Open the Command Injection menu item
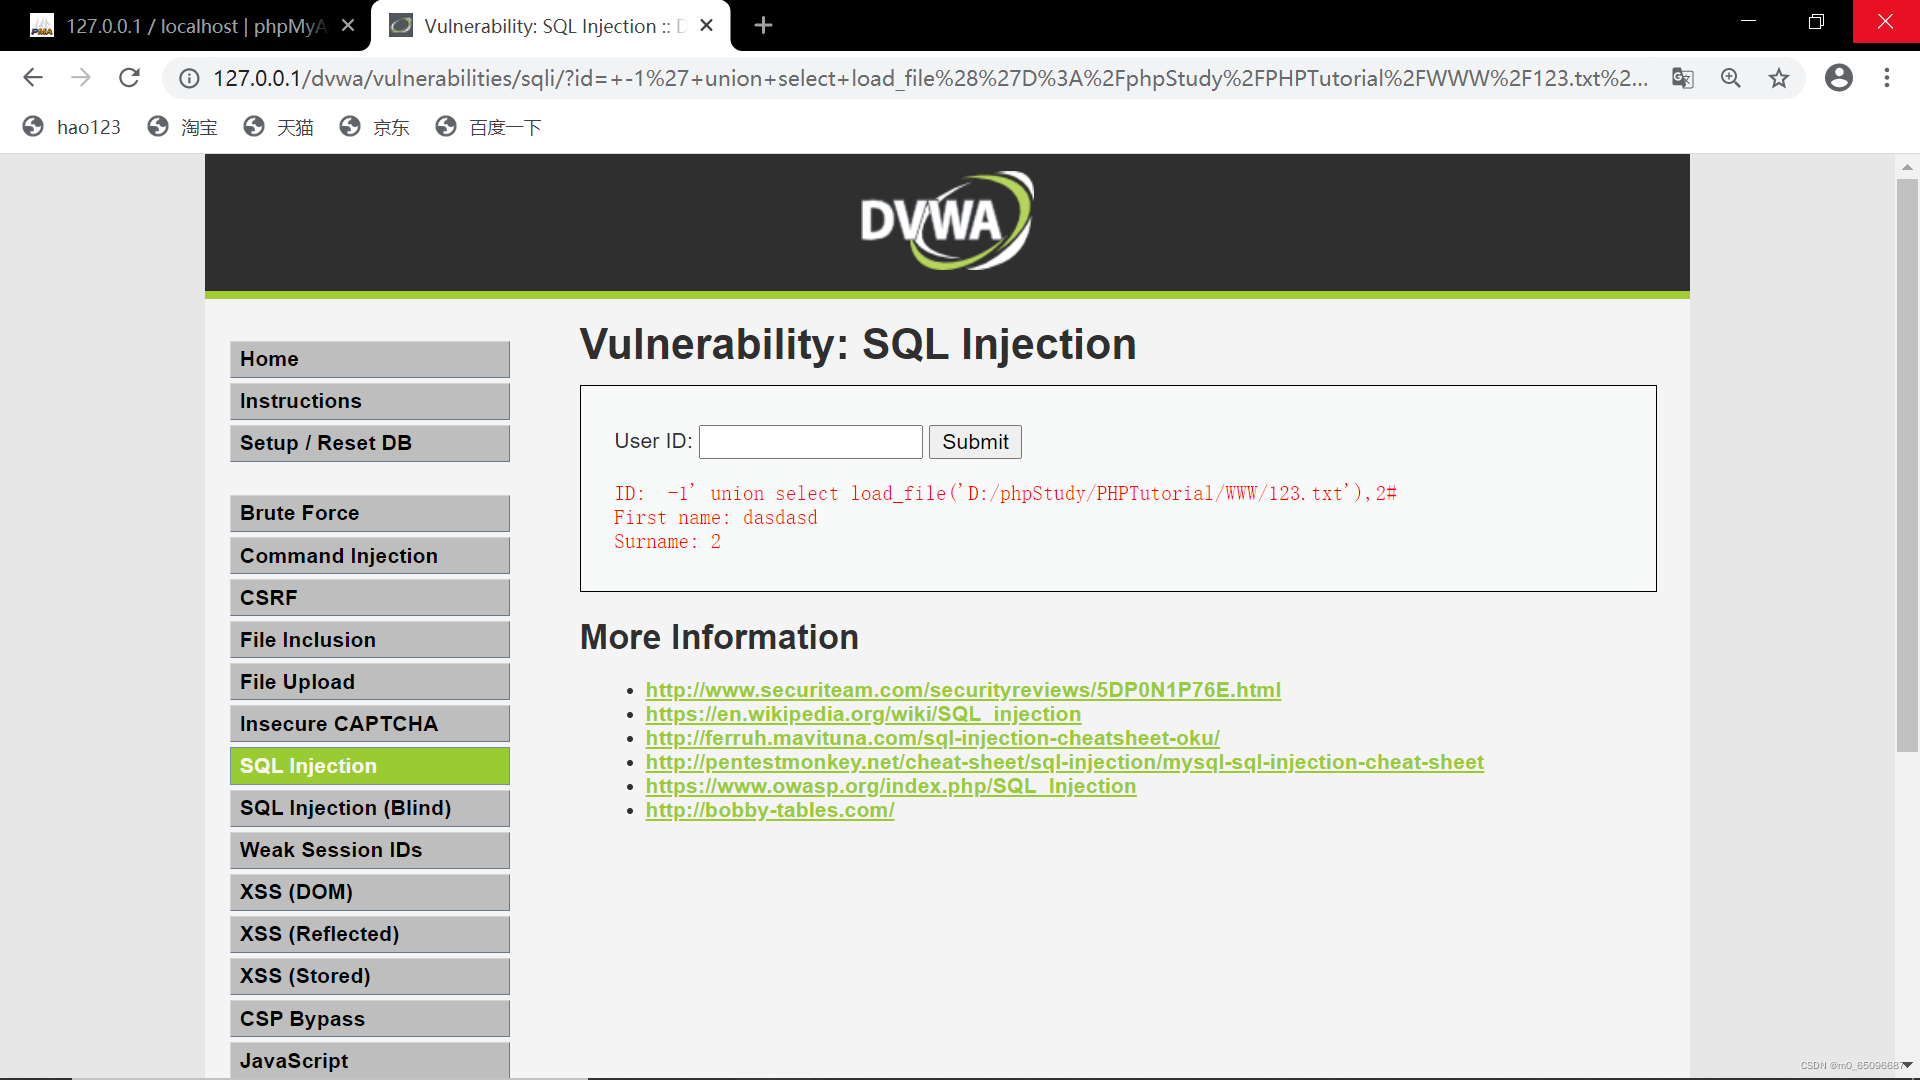 tap(369, 556)
